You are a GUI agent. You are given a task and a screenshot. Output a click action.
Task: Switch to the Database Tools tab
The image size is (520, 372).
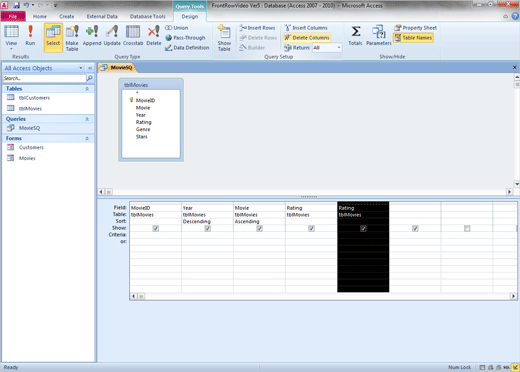click(147, 16)
